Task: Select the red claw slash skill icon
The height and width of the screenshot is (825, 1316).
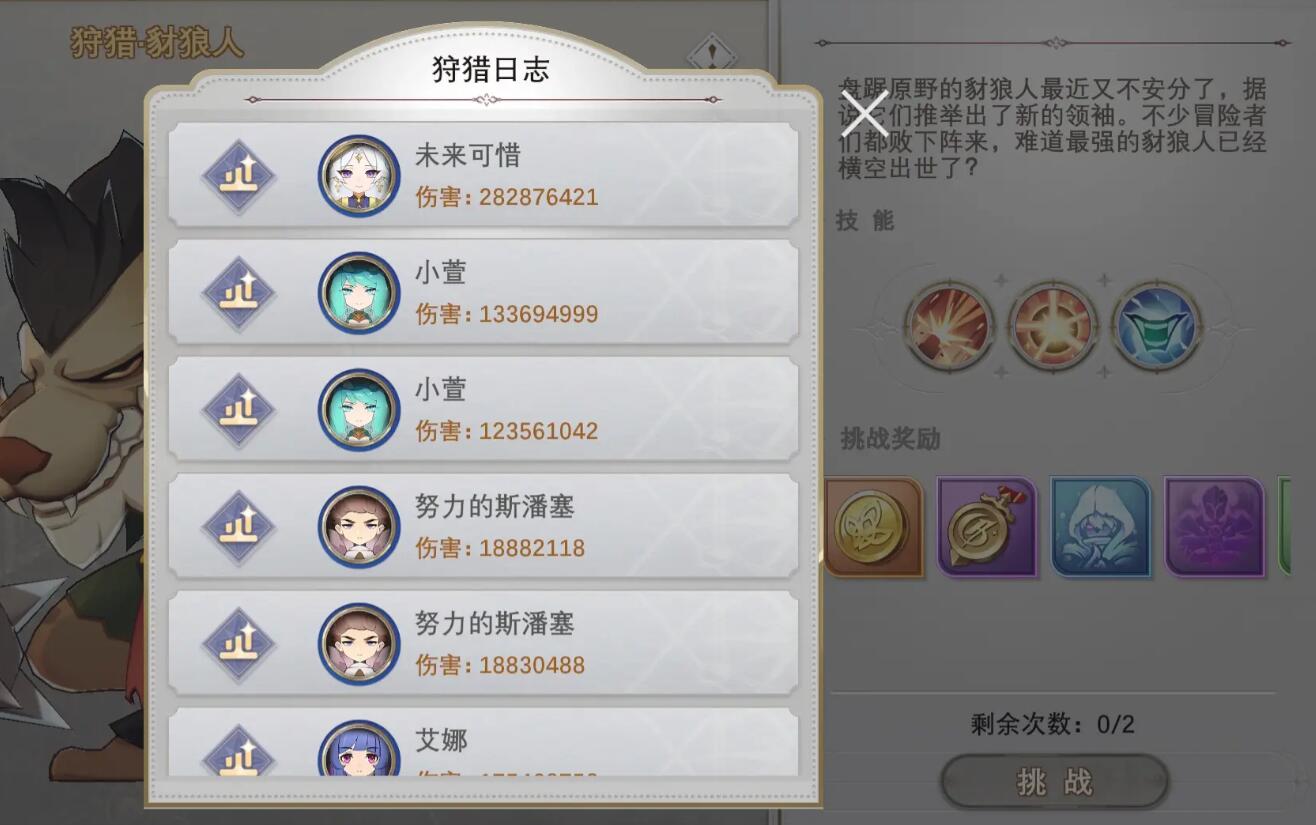Action: pyautogui.click(x=949, y=326)
